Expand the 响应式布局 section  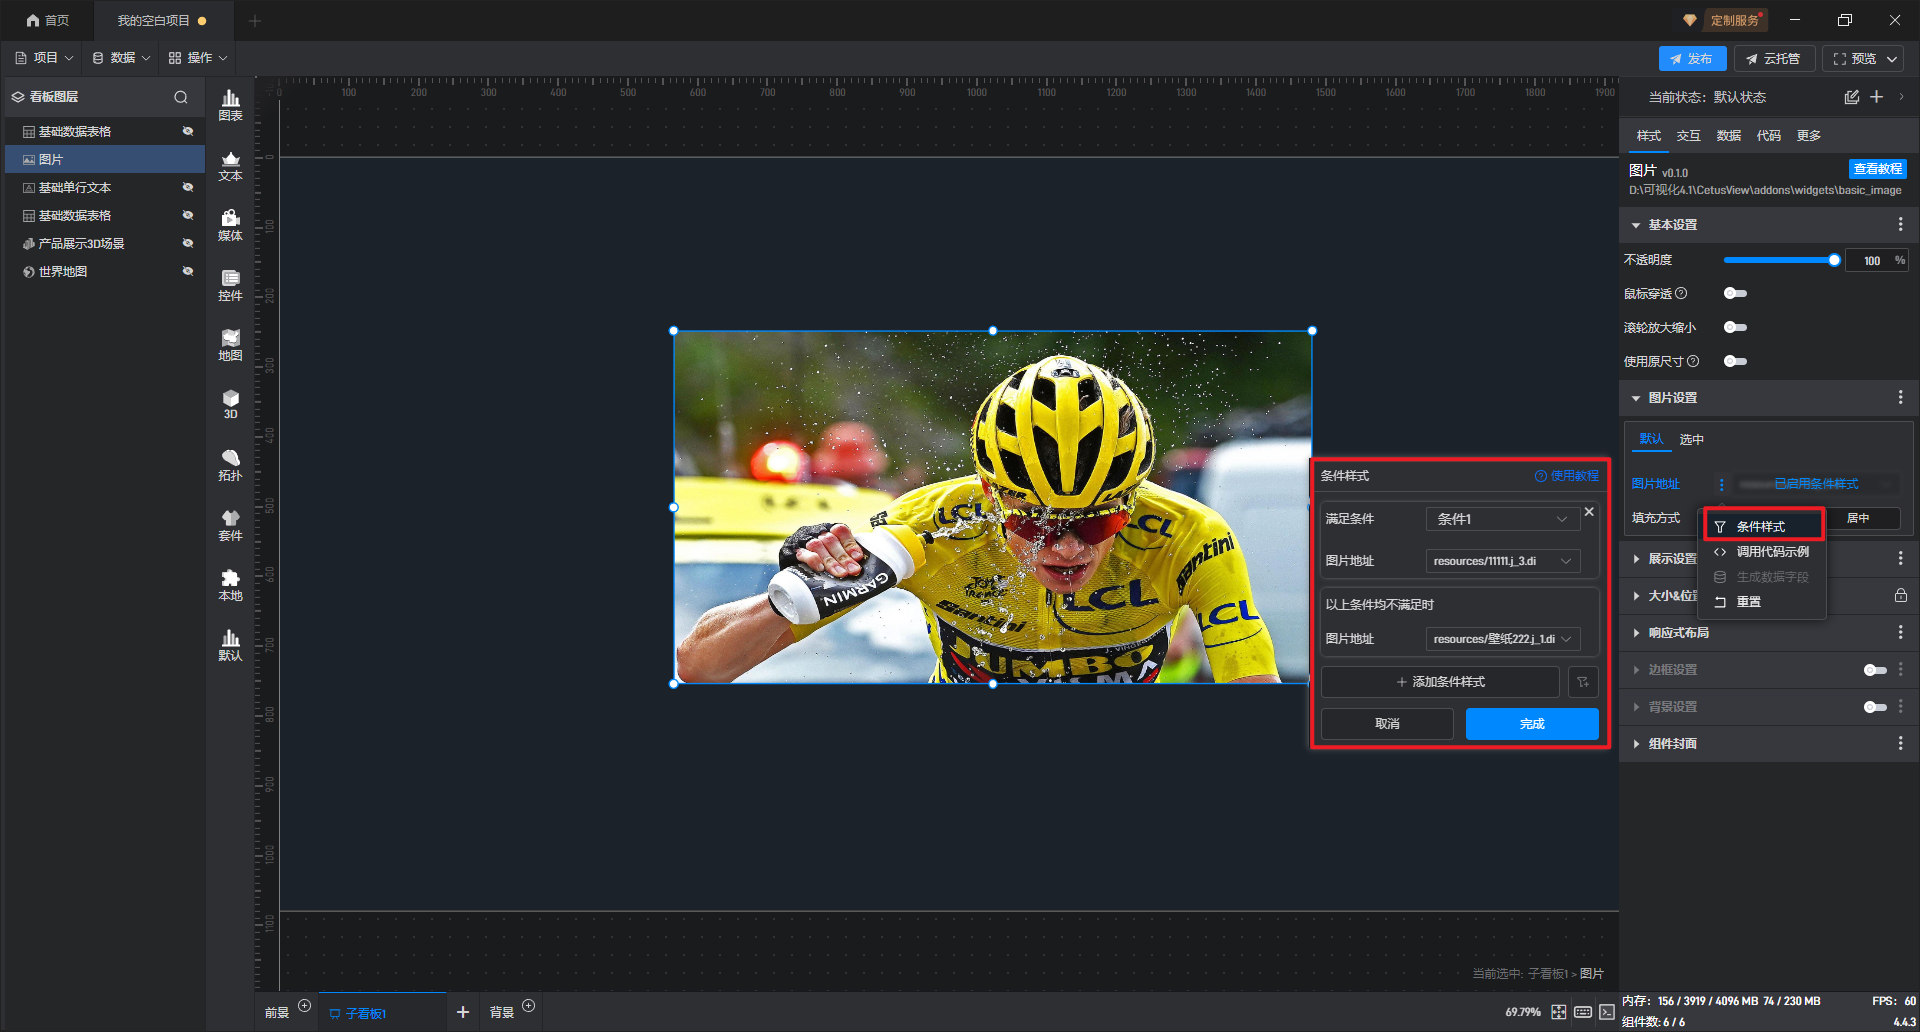[1636, 633]
